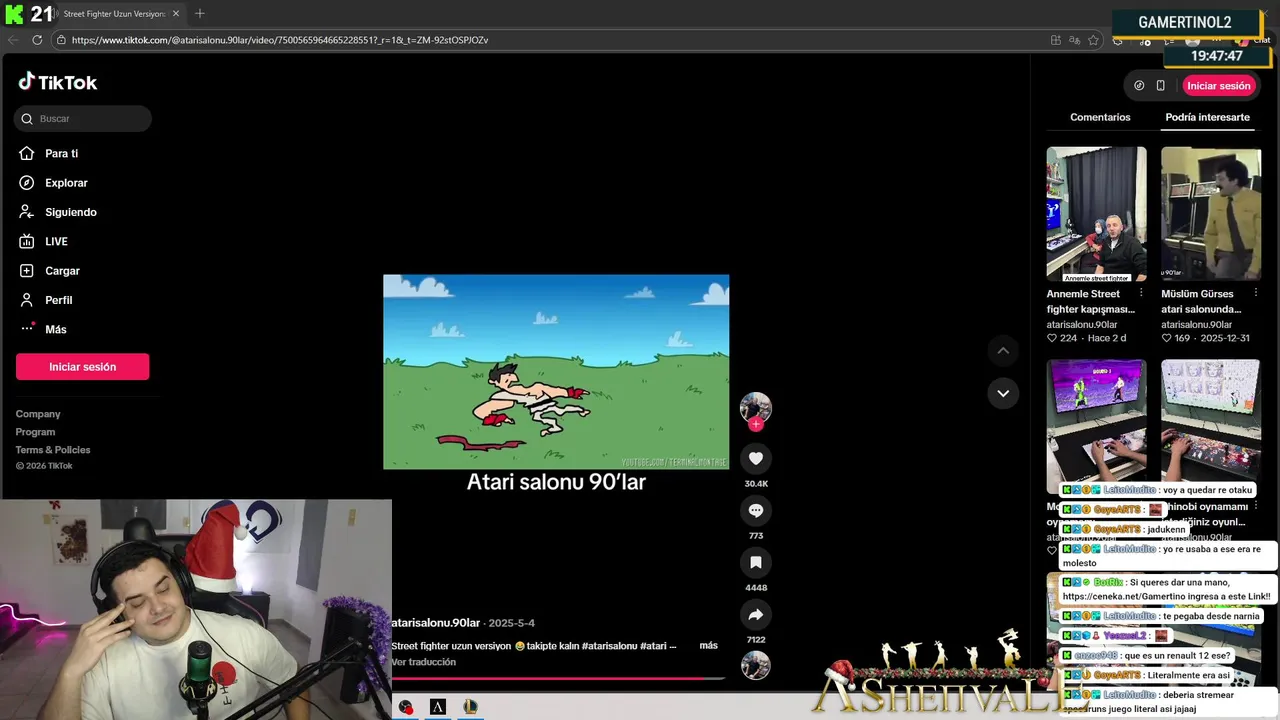Open the Program footer link
The image size is (1280, 720).
click(x=35, y=432)
